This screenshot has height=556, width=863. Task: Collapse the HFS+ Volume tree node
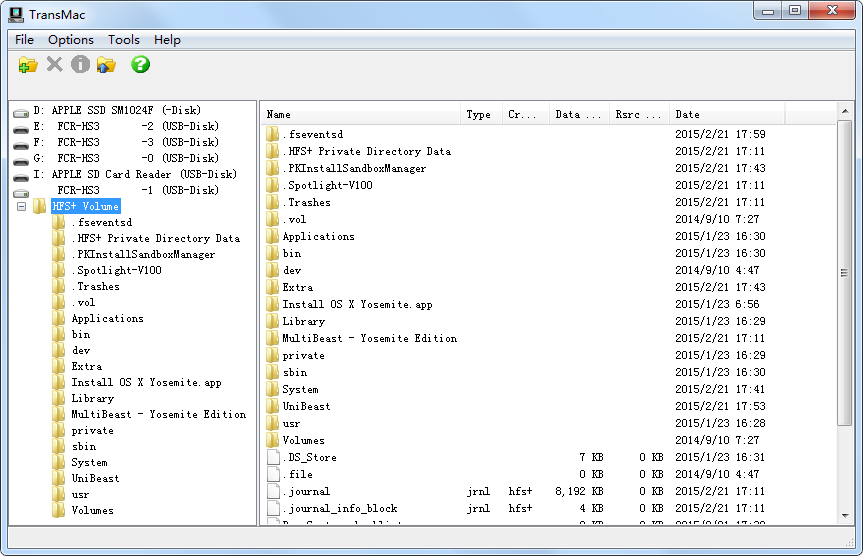click(21, 206)
